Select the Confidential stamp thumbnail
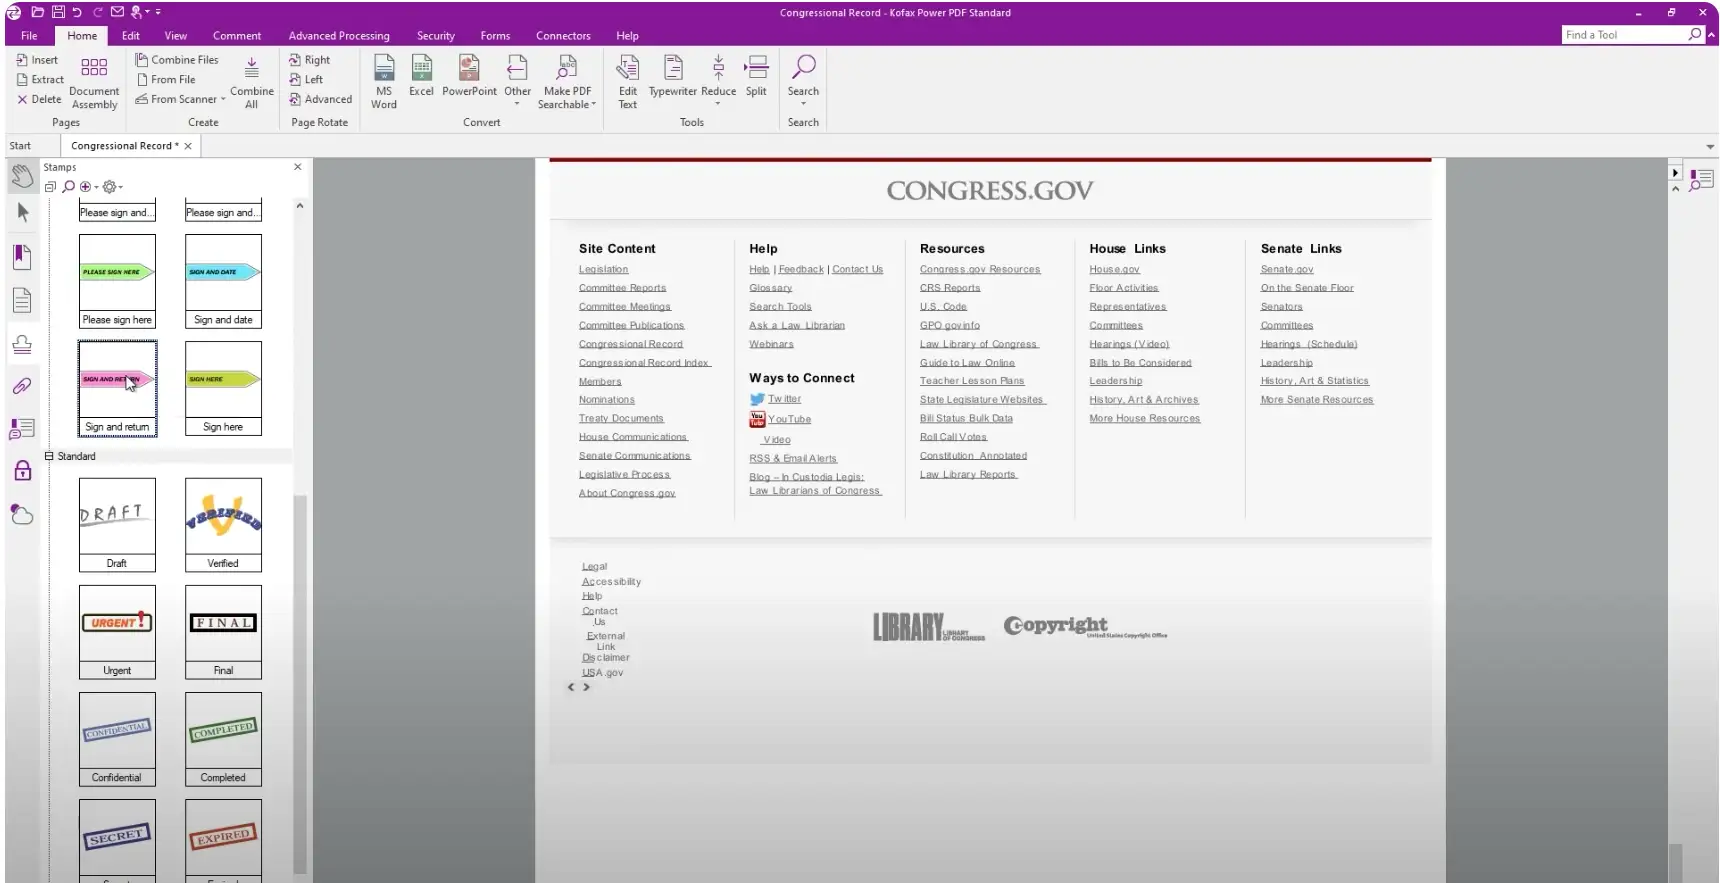This screenshot has width=1720, height=883. pyautogui.click(x=117, y=730)
